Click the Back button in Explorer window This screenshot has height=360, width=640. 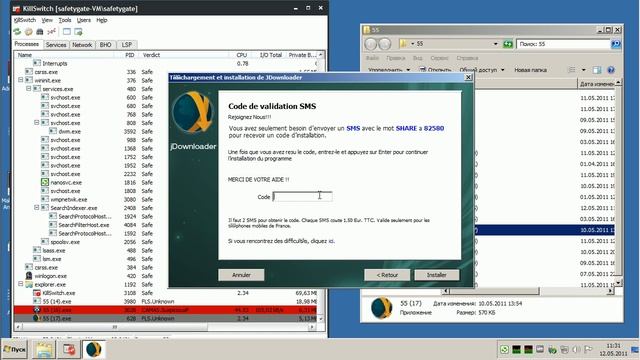click(371, 44)
